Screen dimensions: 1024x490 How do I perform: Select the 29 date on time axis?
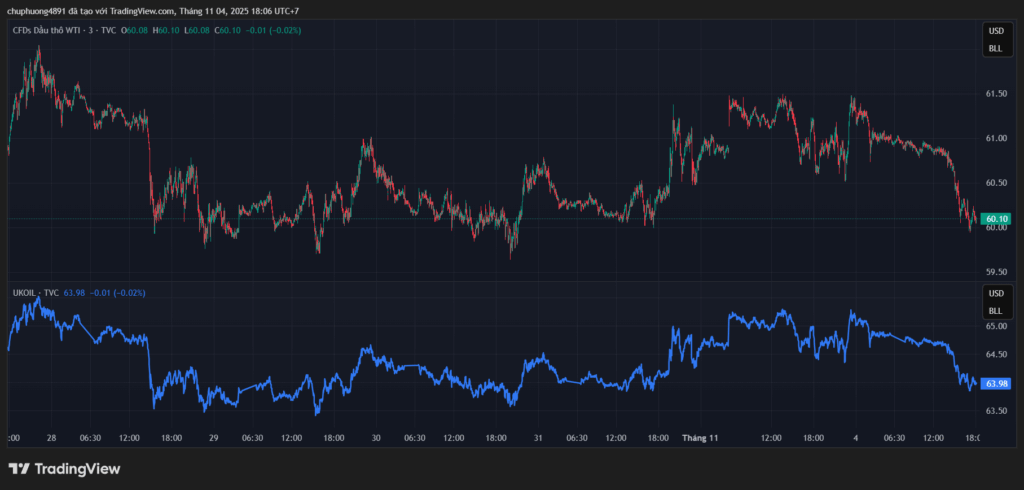(213, 438)
